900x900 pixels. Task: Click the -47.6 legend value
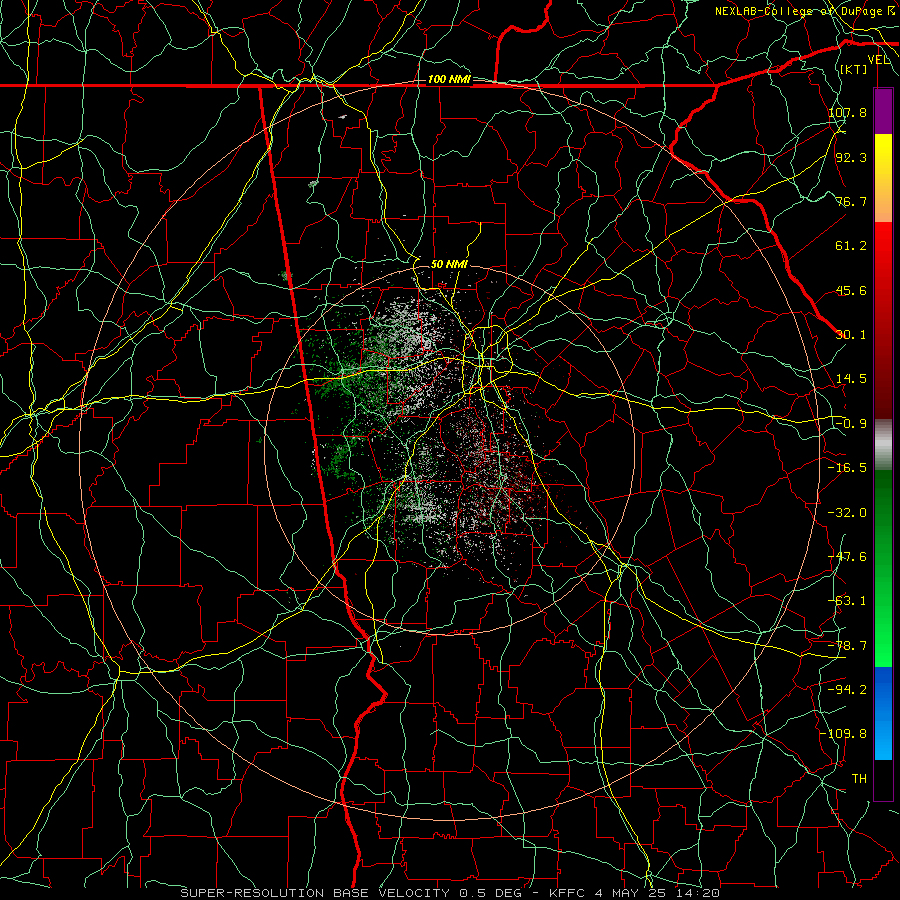pyautogui.click(x=847, y=557)
